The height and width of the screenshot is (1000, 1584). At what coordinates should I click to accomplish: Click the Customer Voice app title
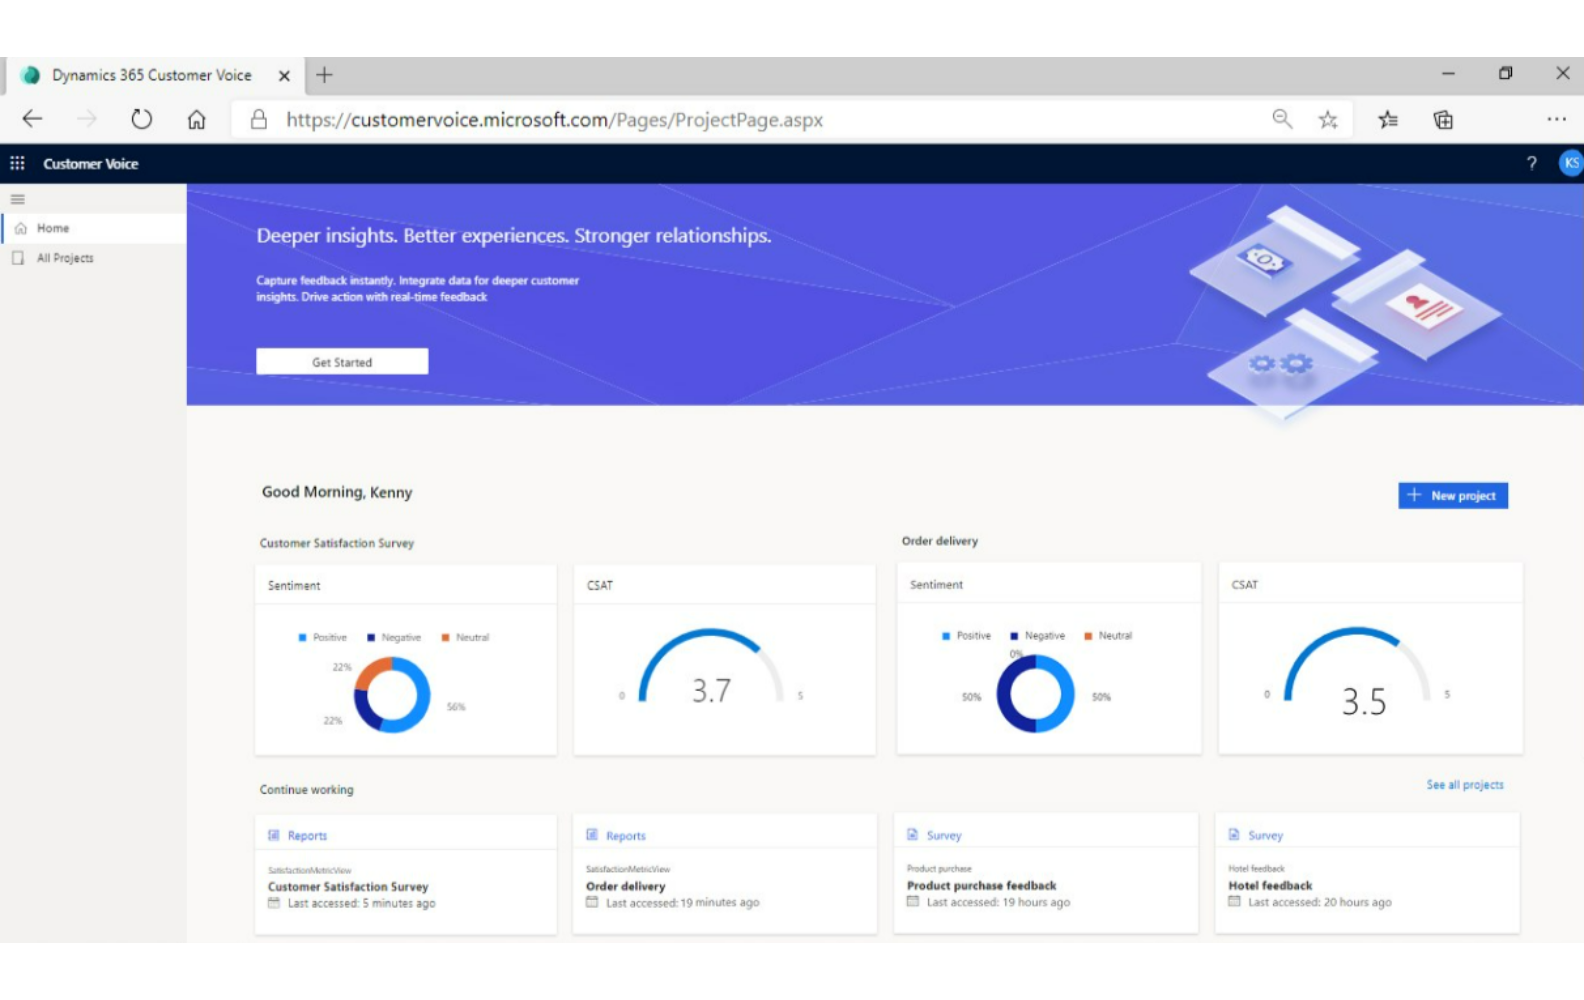point(91,164)
